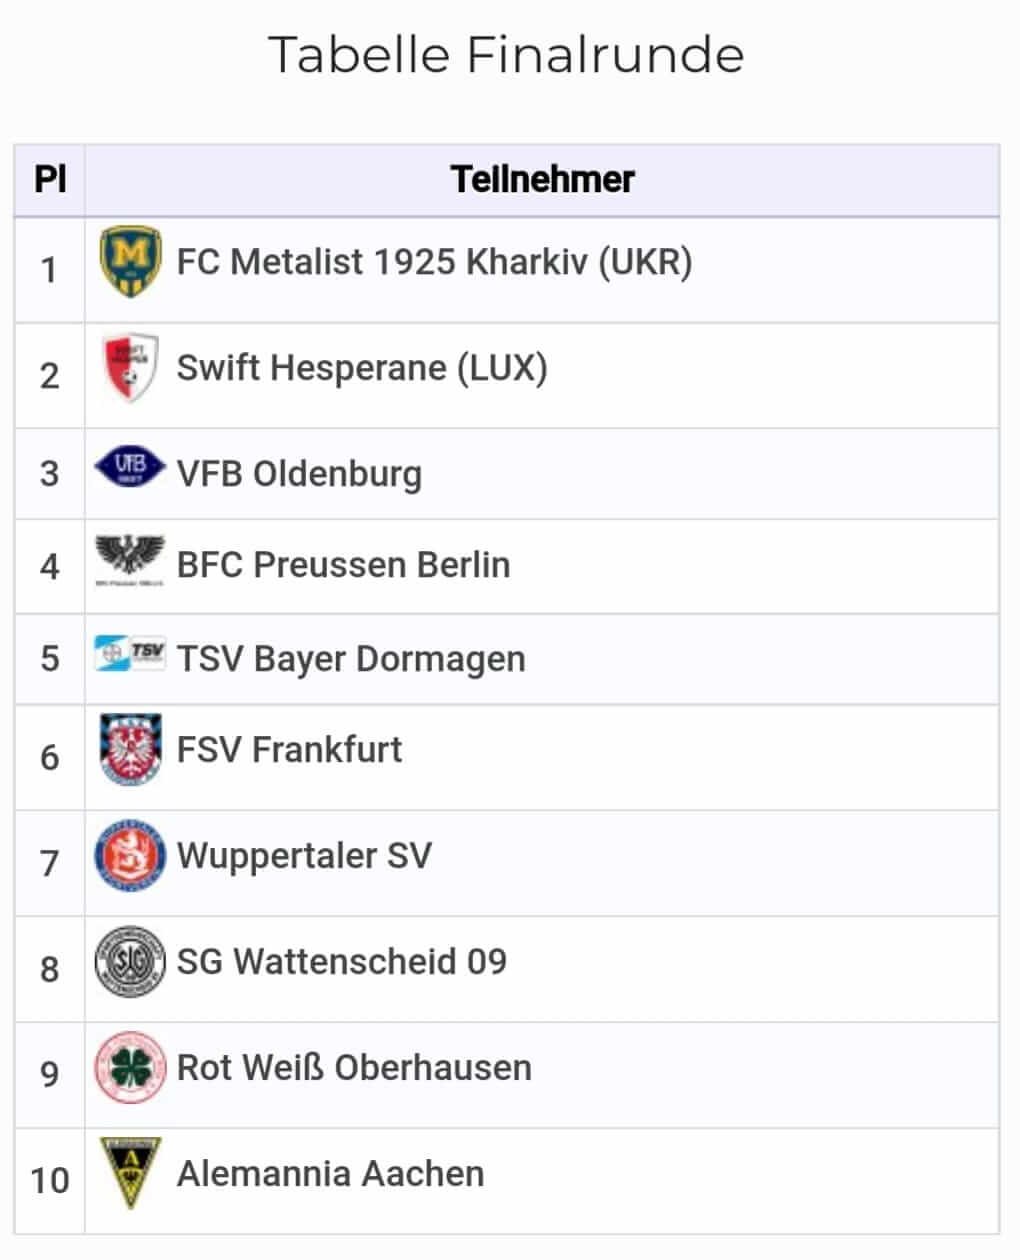Click the Alemannia Aachen triangle crest
Viewport: 1020px width, 1260px height.
click(131, 1174)
